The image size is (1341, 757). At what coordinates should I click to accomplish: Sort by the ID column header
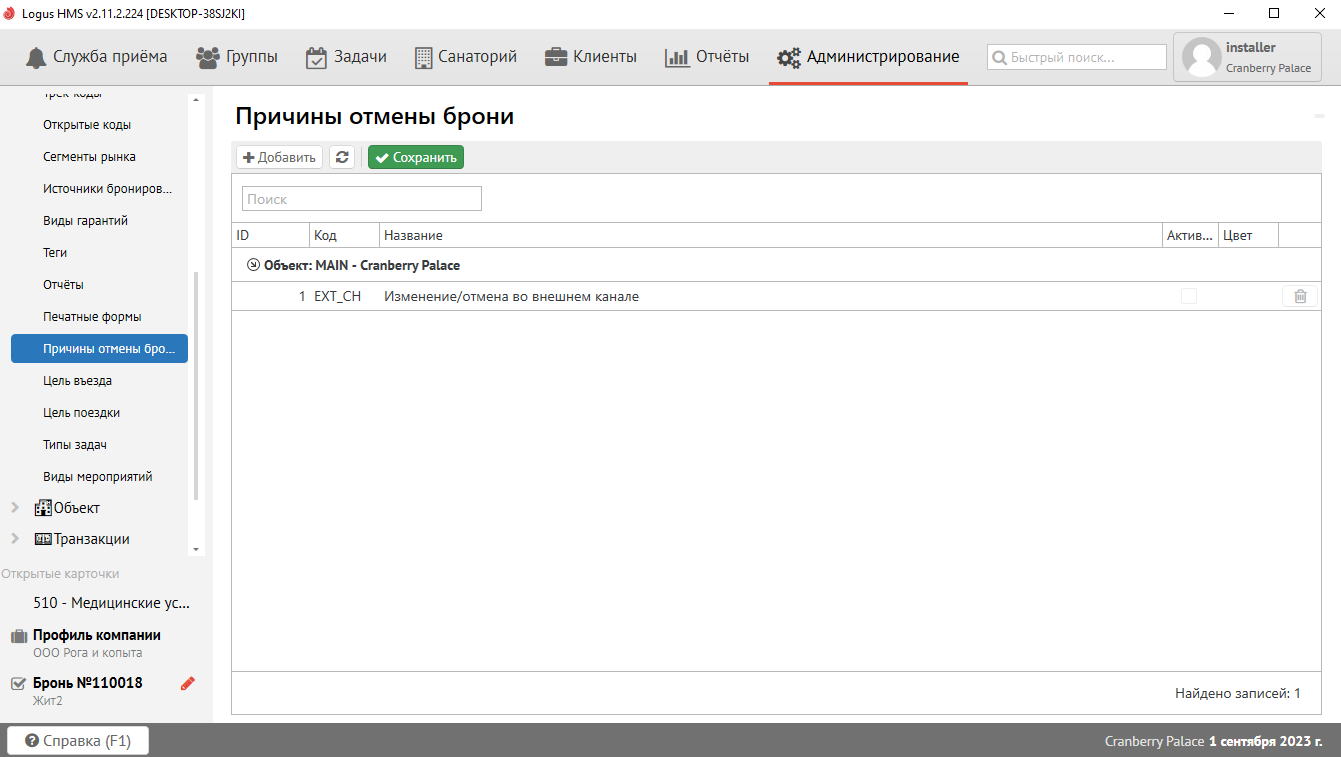[270, 235]
